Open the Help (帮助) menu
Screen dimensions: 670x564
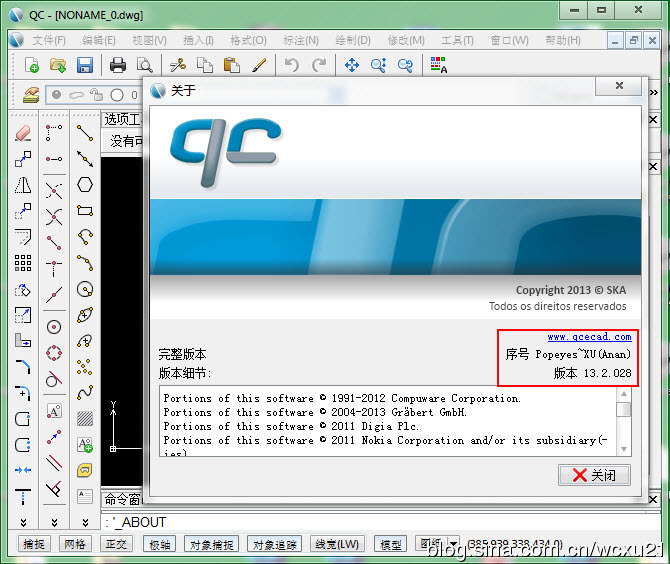tap(563, 41)
